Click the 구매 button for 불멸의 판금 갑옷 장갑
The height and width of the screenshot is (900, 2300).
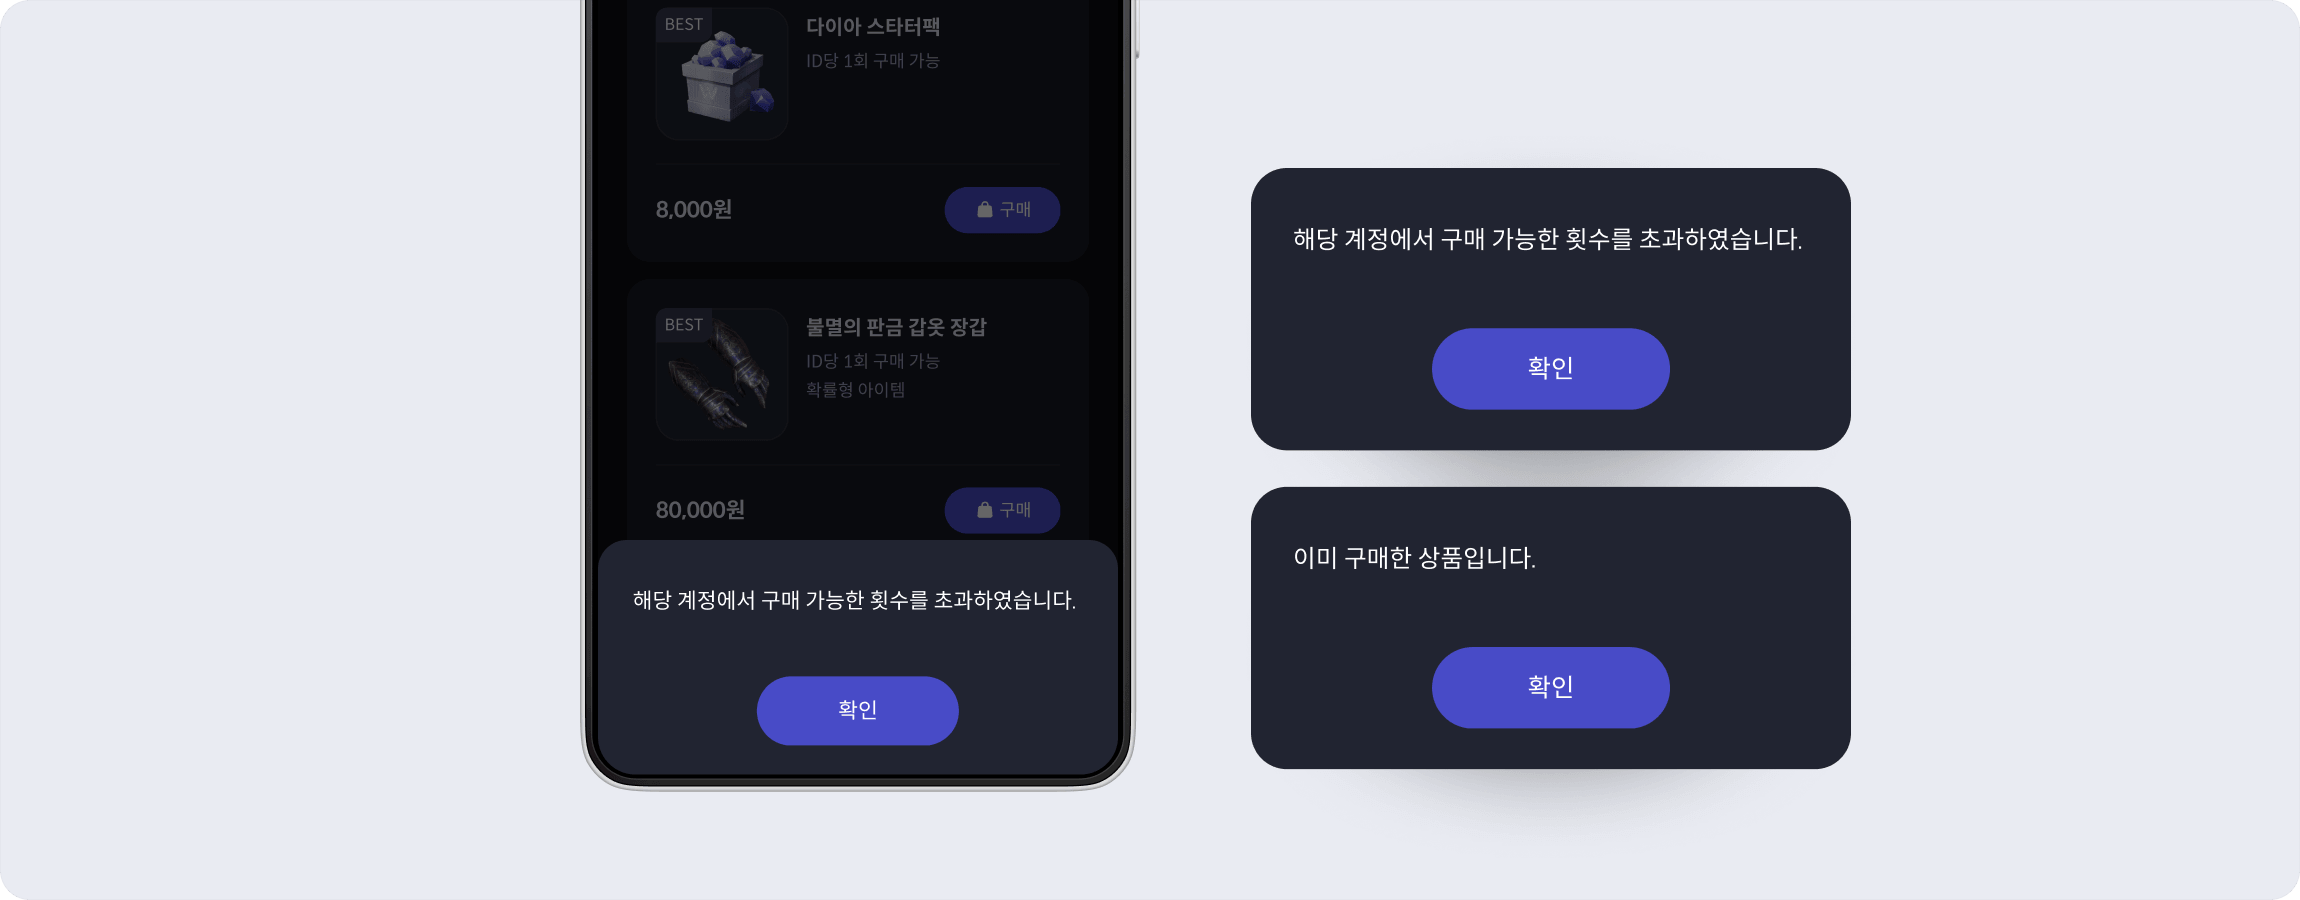[1002, 510]
